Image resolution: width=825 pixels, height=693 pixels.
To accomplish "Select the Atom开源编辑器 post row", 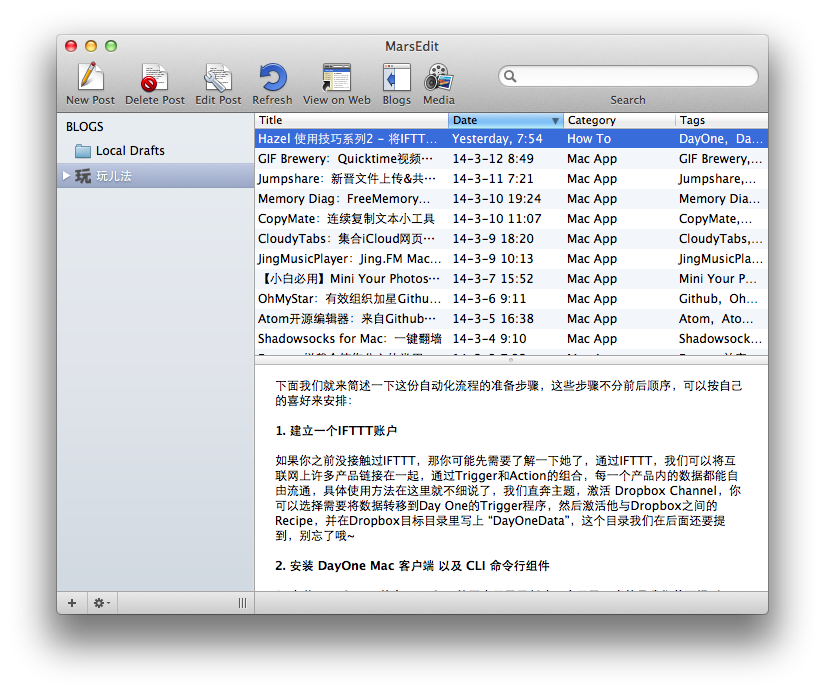I will point(511,319).
